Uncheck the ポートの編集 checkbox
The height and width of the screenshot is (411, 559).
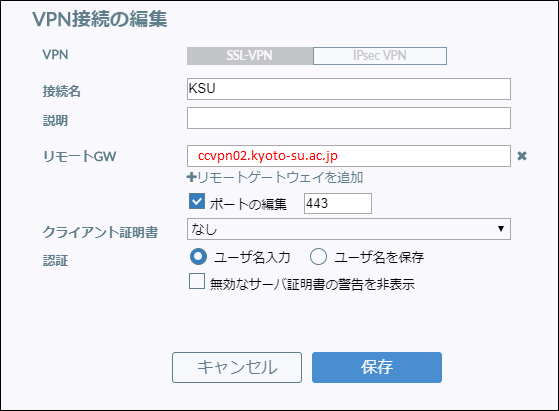coord(197,201)
